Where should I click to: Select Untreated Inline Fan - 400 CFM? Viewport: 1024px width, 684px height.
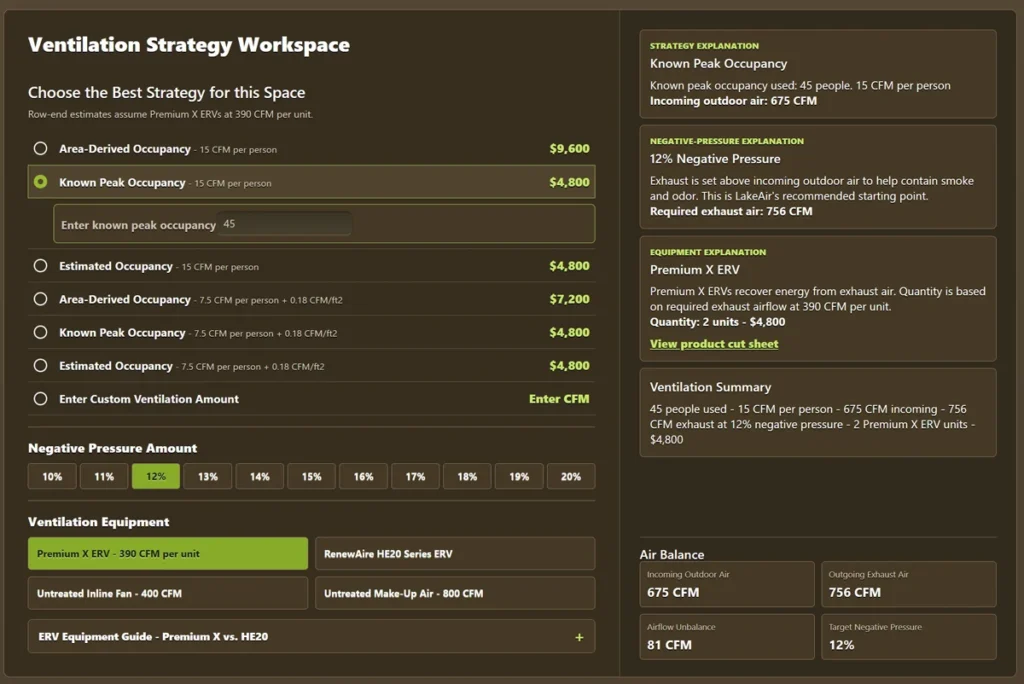(x=168, y=593)
